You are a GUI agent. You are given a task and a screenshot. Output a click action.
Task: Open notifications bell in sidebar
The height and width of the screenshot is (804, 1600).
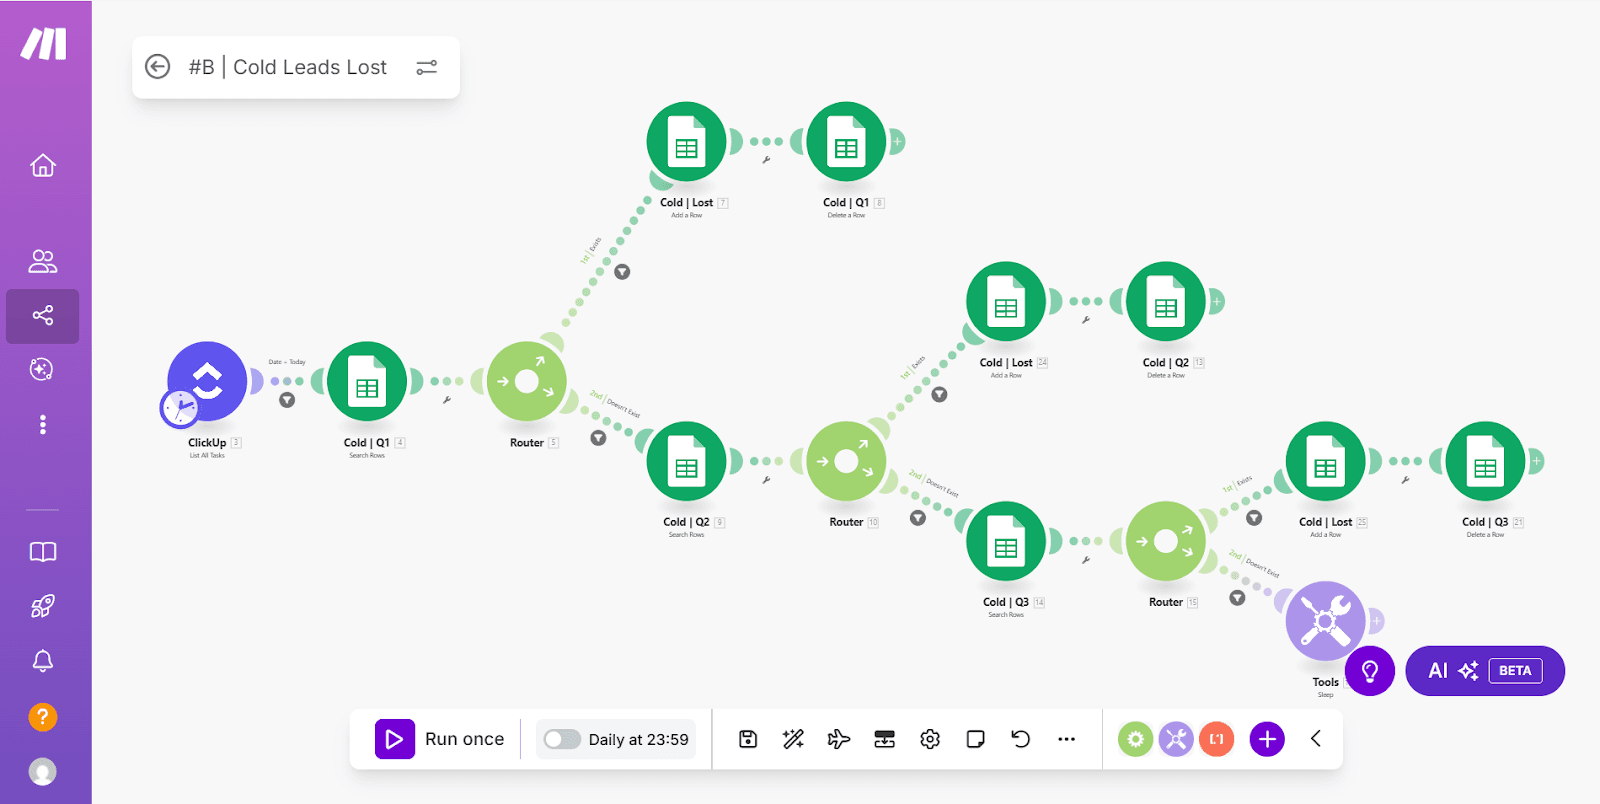click(43, 661)
